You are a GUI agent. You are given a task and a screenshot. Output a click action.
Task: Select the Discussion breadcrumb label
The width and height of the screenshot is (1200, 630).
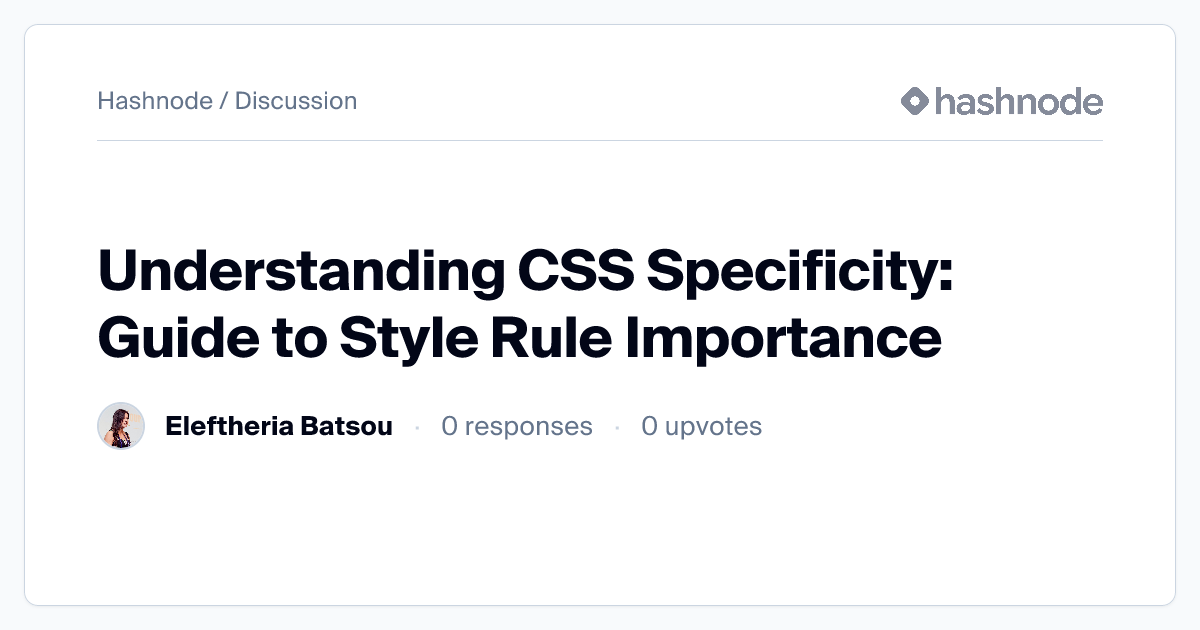[296, 101]
